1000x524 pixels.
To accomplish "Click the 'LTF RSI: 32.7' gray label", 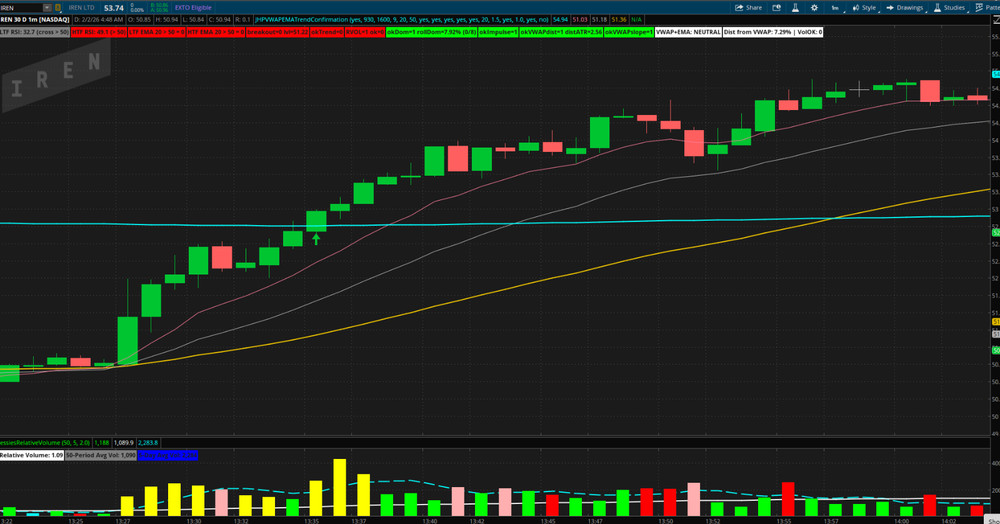I will 34,32.
